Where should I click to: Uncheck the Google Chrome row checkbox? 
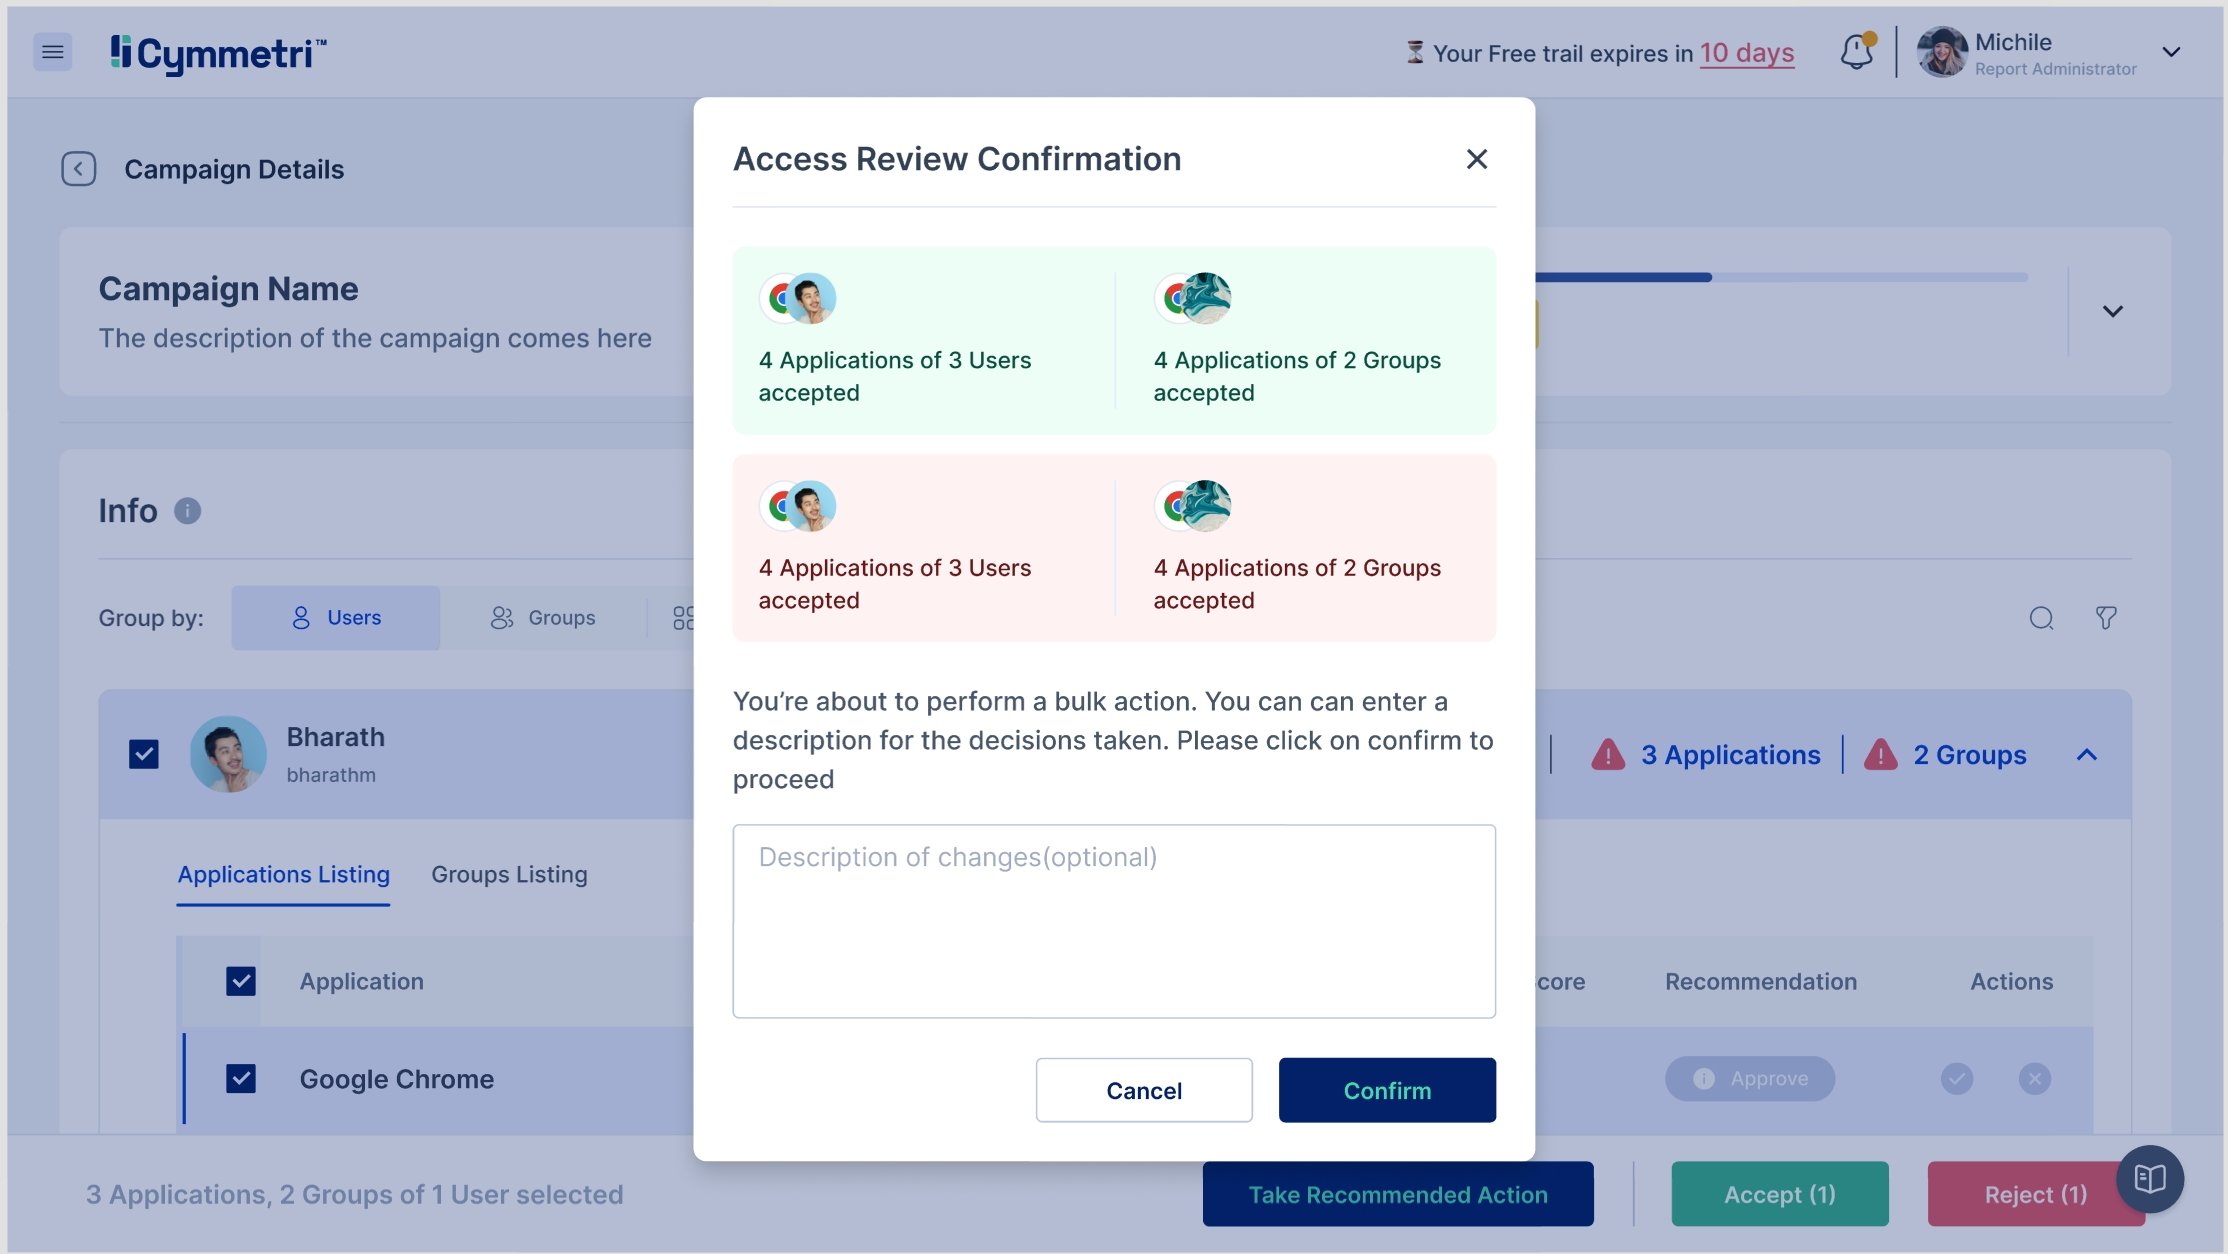pyautogui.click(x=241, y=1079)
